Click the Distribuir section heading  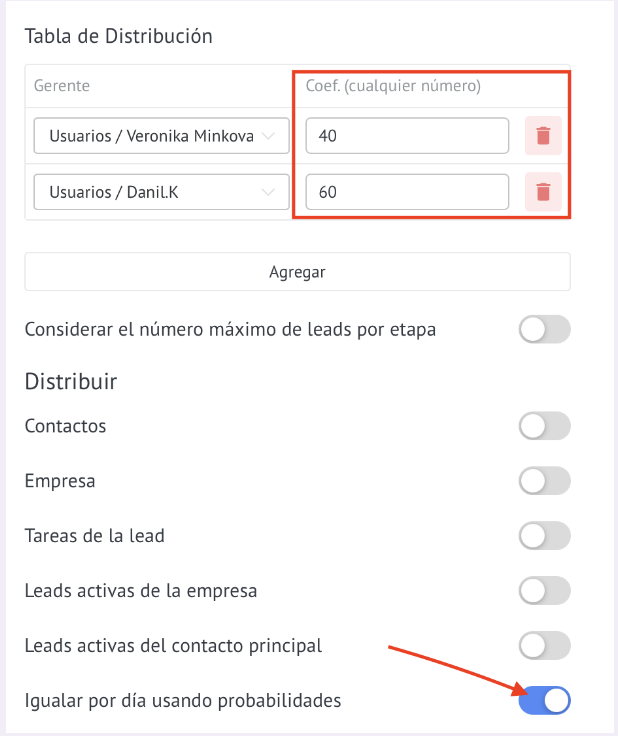click(71, 381)
